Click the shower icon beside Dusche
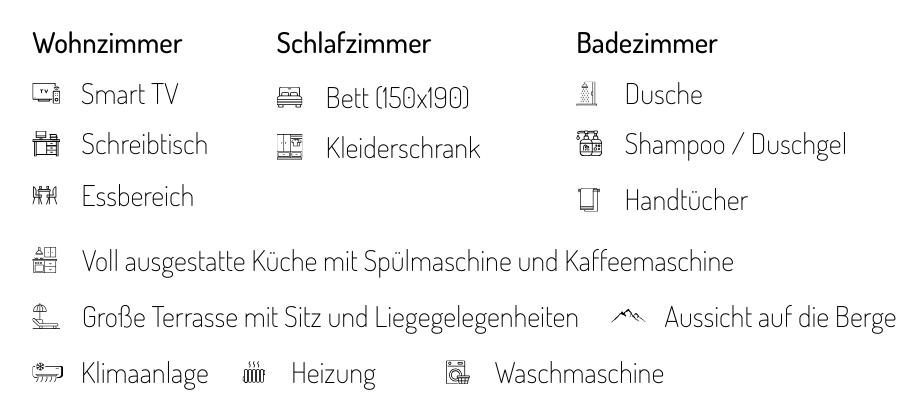The width and height of the screenshot is (921, 416). tap(590, 96)
